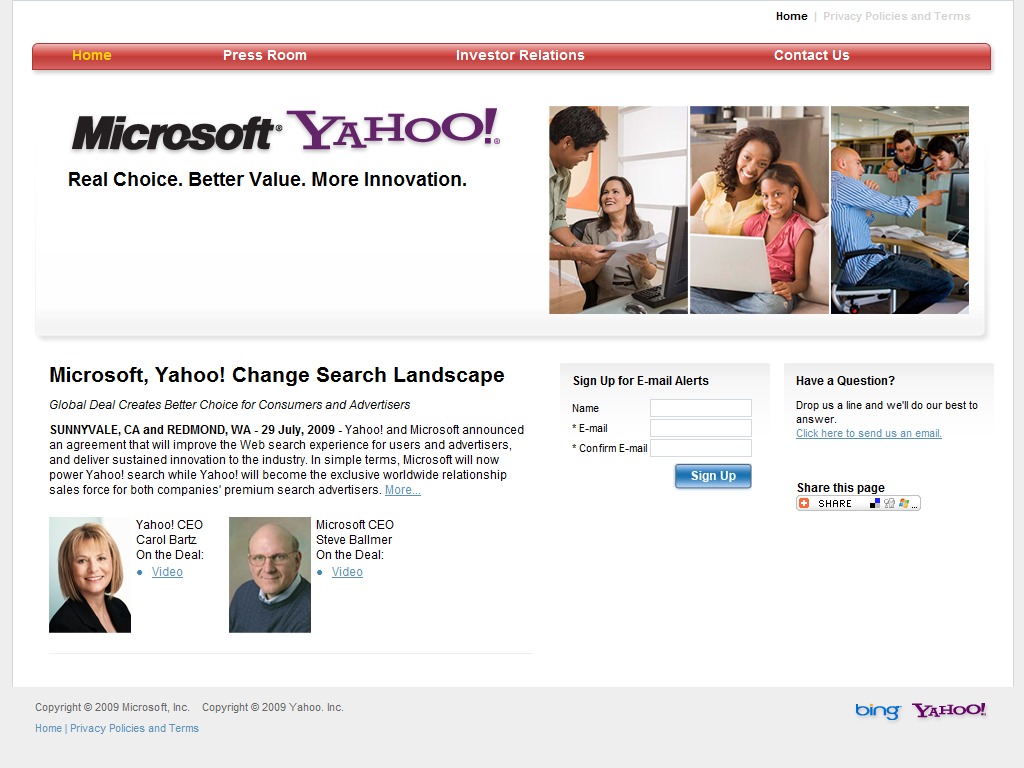
Task: Open the footer Home link
Action: 48,728
